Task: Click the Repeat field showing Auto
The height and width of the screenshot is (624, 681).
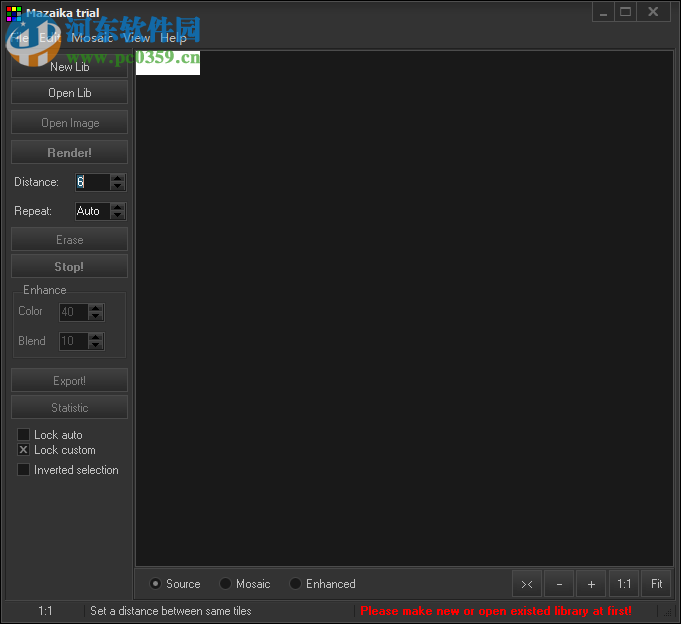Action: tap(93, 211)
